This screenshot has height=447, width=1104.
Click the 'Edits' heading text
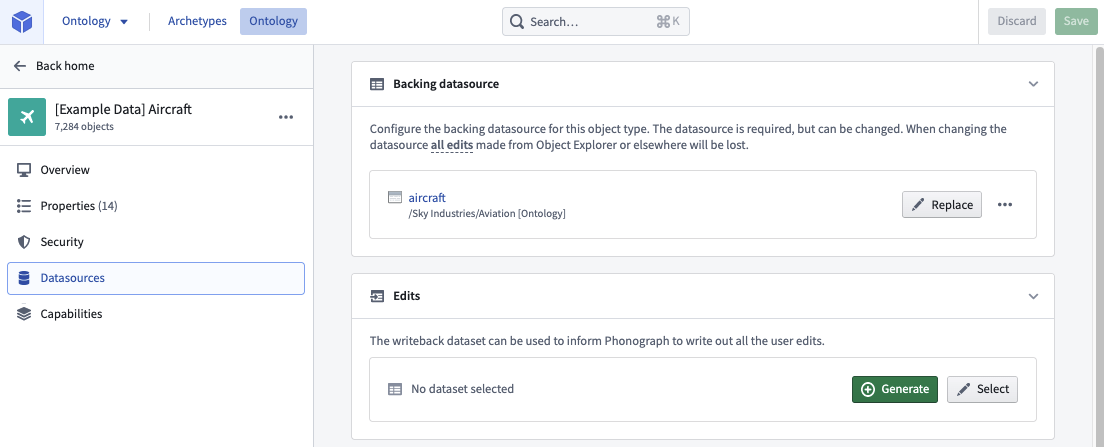tap(407, 296)
